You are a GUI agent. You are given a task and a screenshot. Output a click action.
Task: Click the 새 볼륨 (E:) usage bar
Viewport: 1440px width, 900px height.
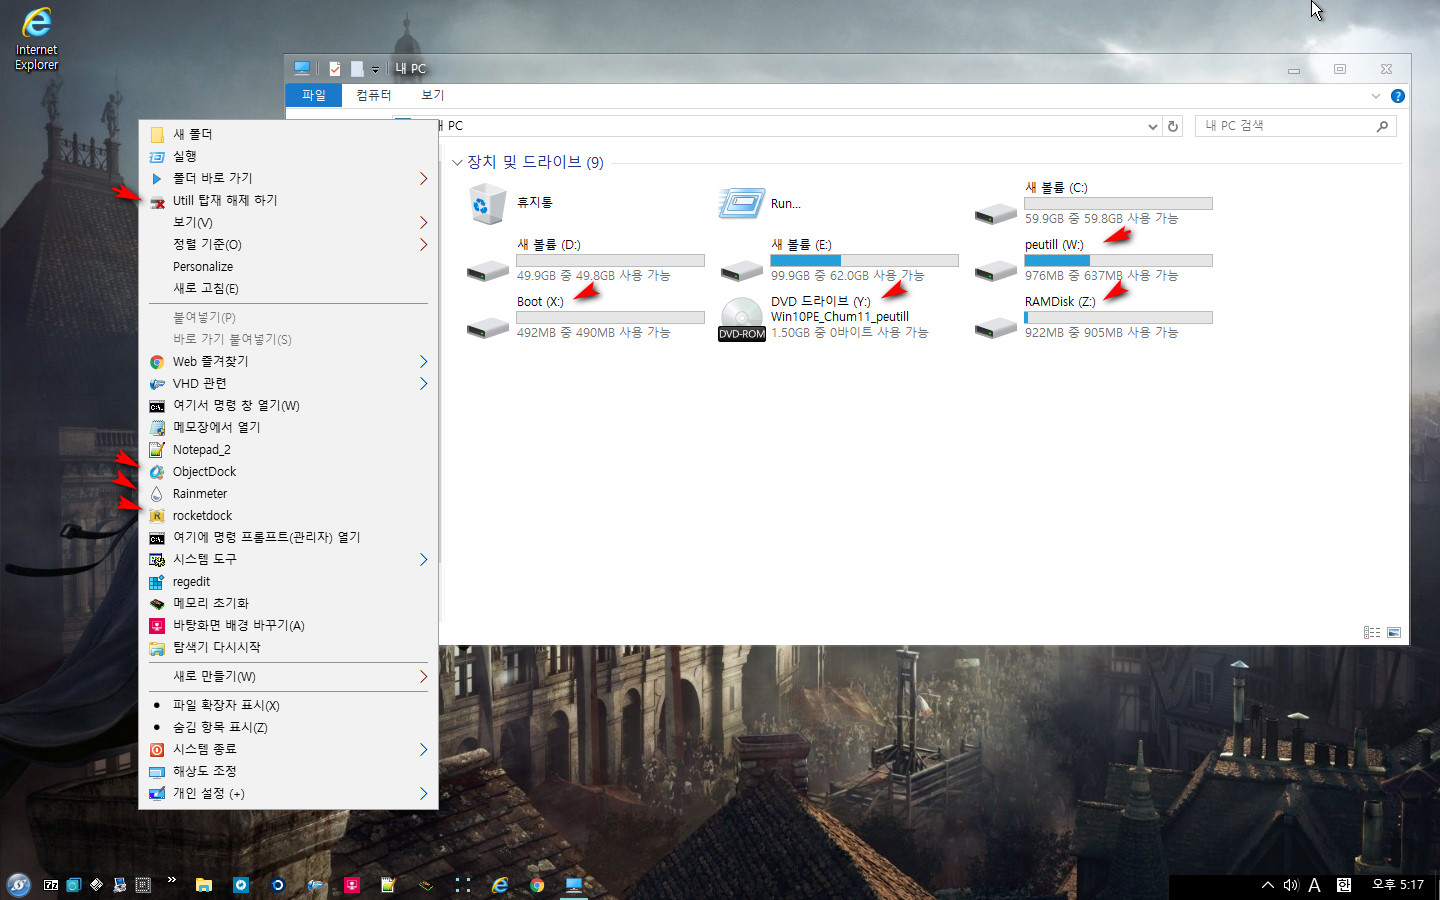(864, 260)
